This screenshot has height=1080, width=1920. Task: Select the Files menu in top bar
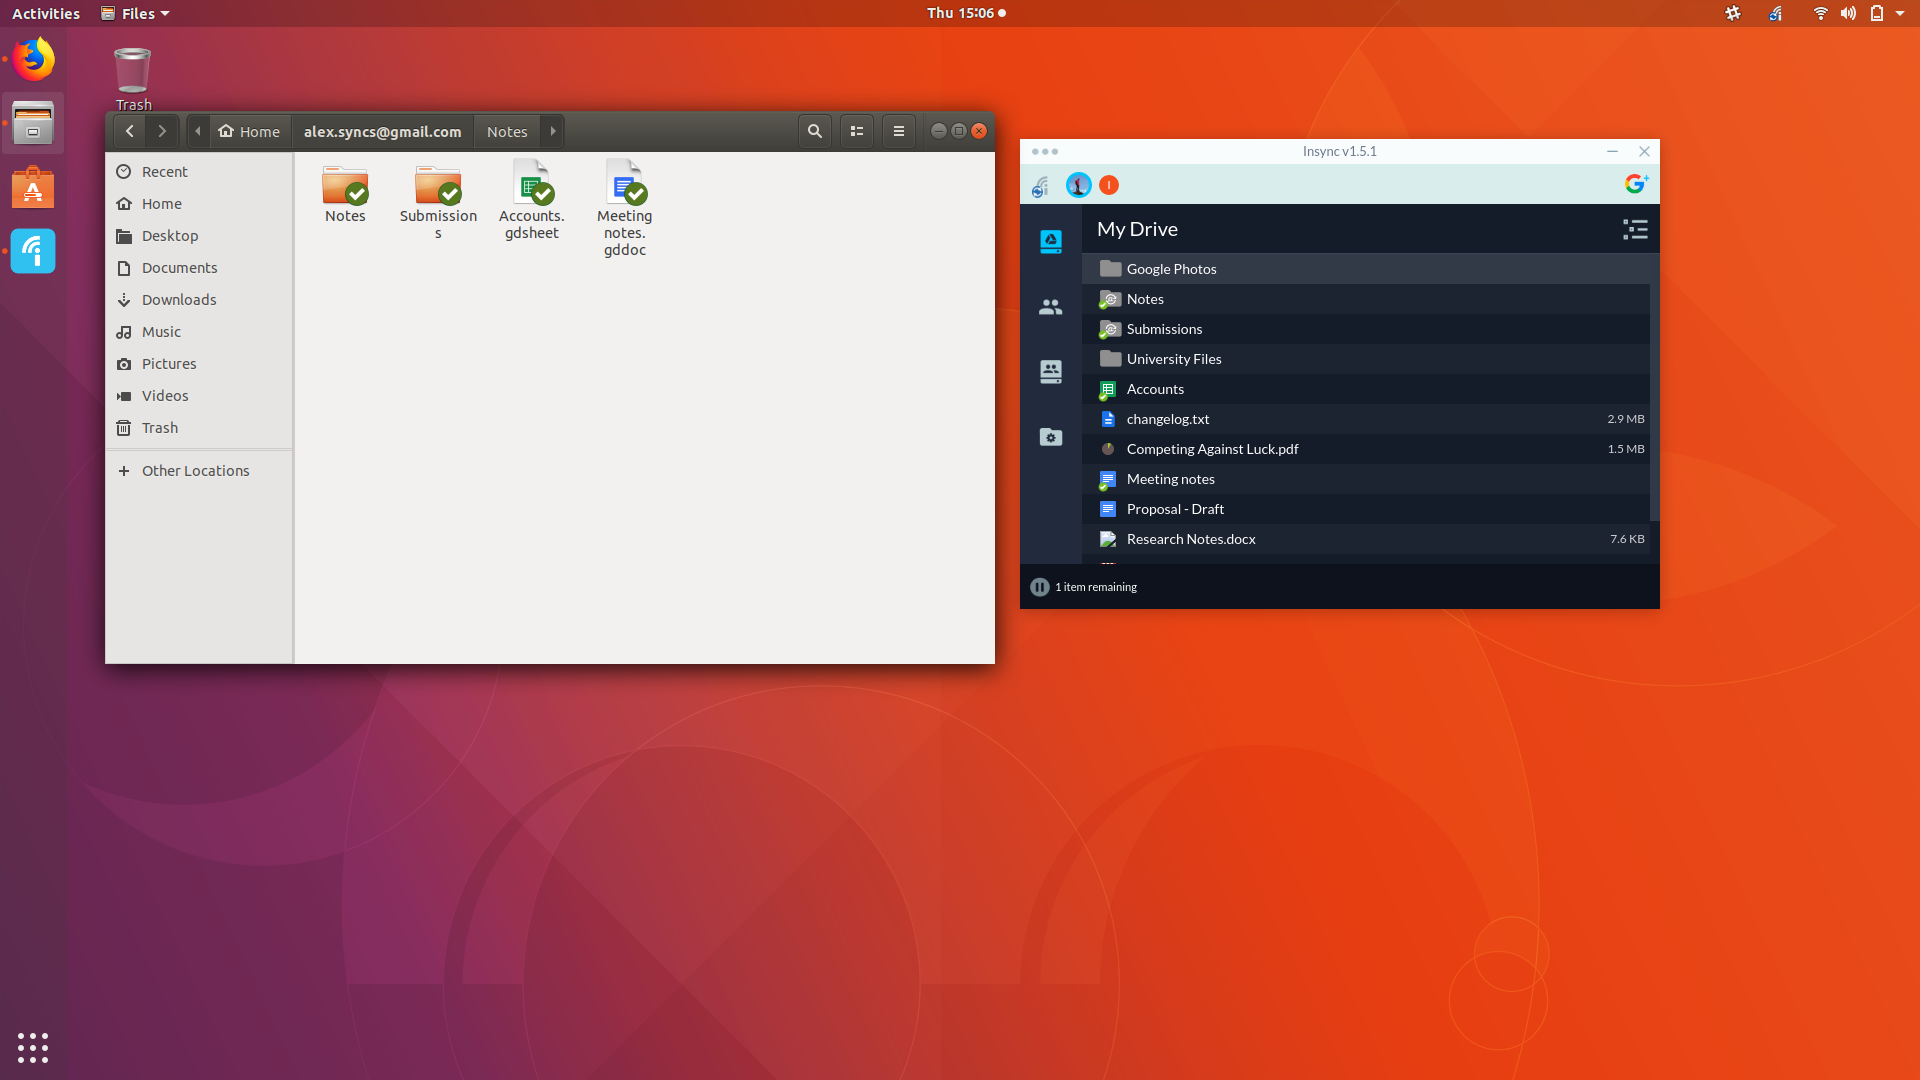coord(132,13)
